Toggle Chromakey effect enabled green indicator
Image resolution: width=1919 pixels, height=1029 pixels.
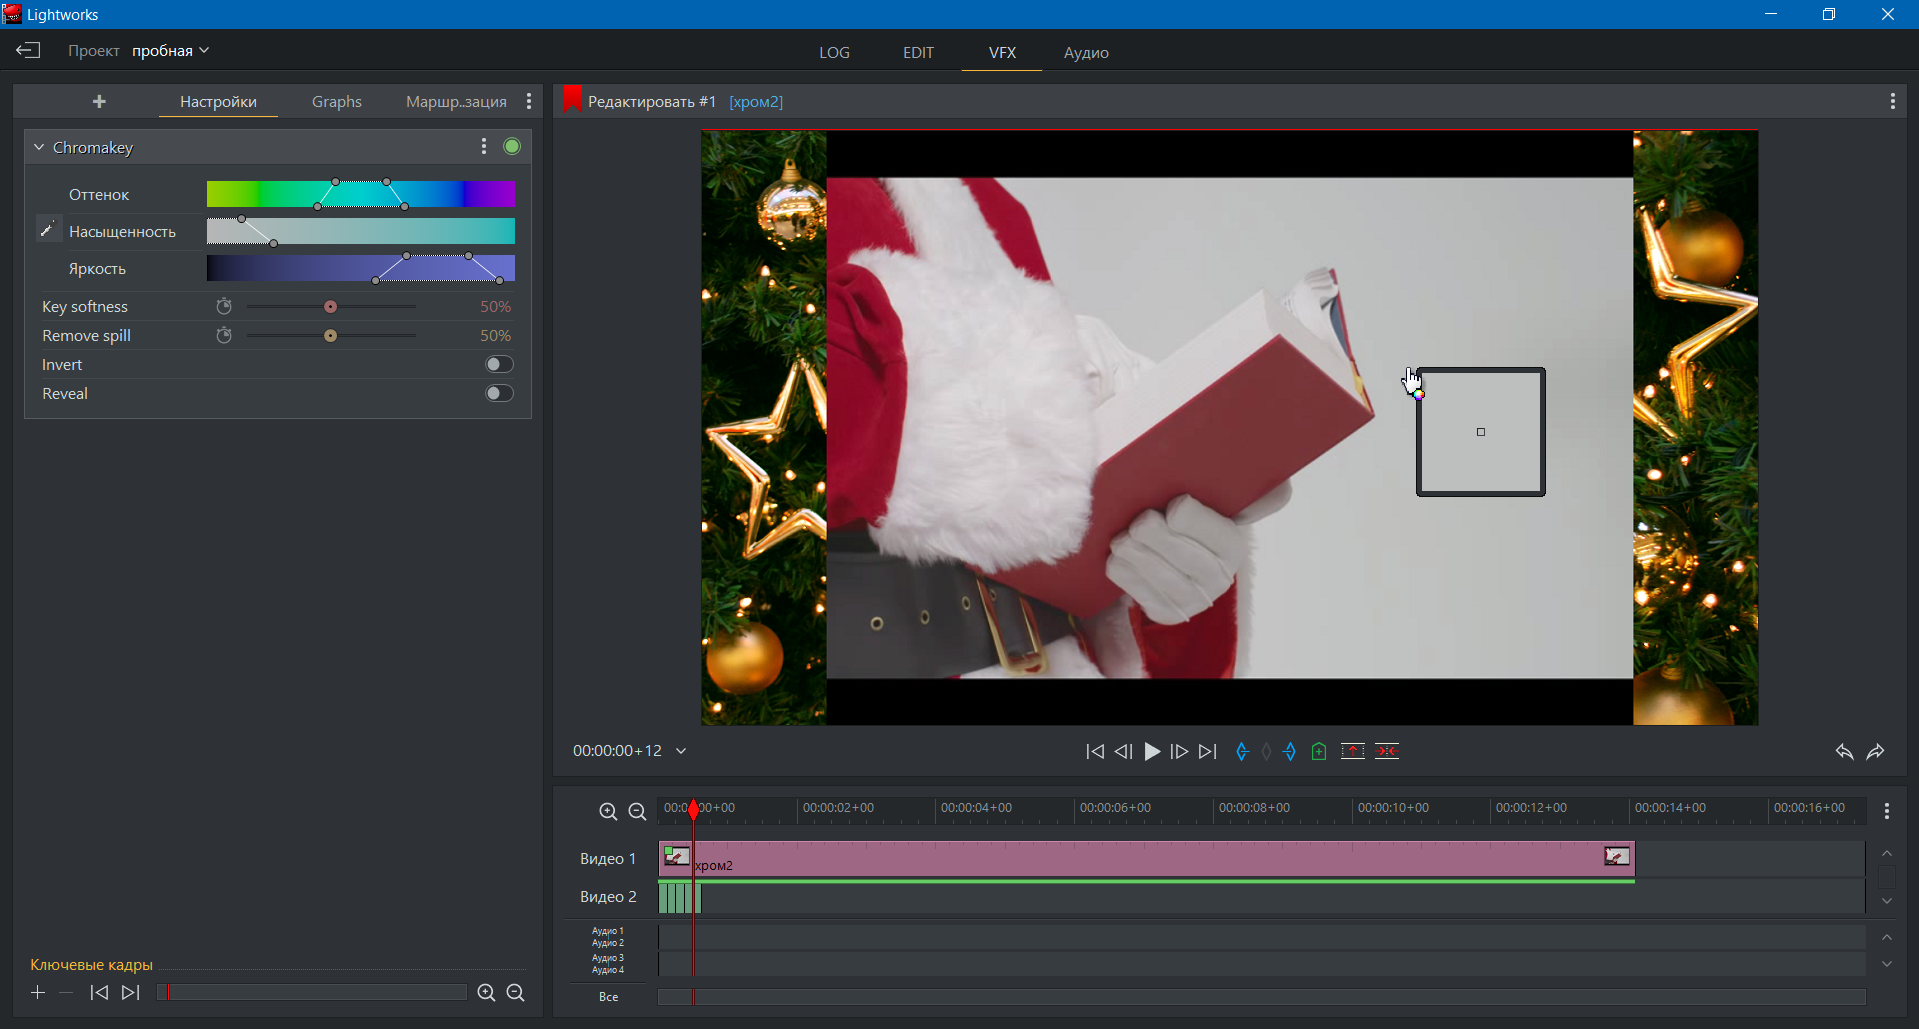click(x=512, y=147)
